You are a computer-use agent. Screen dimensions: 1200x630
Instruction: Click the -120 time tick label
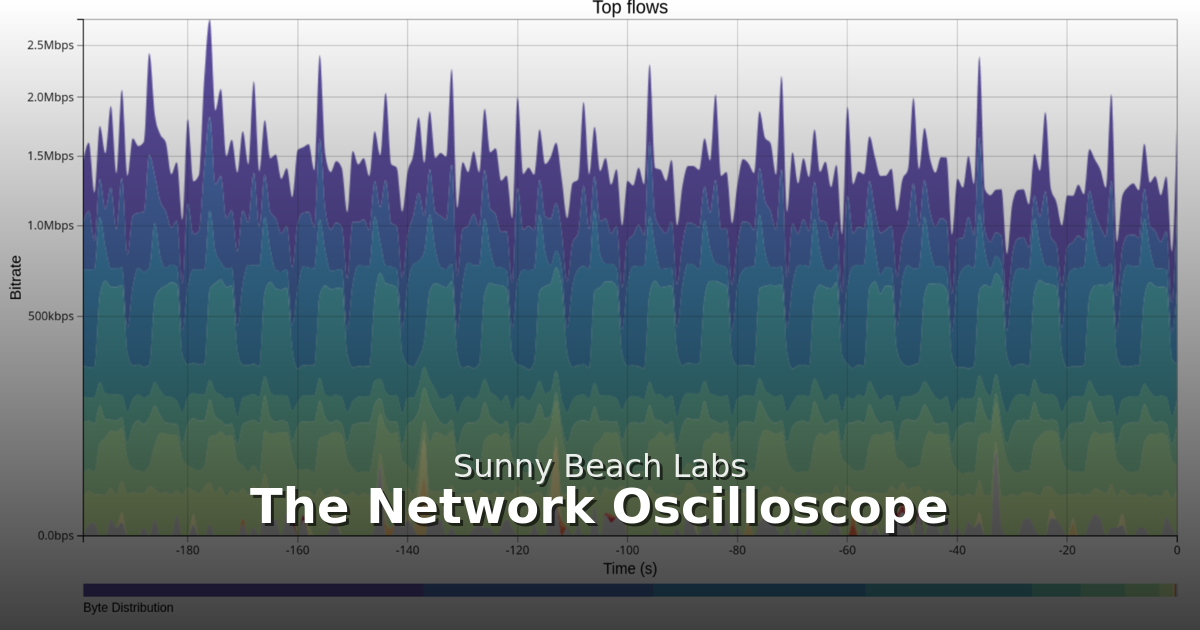pos(517,550)
